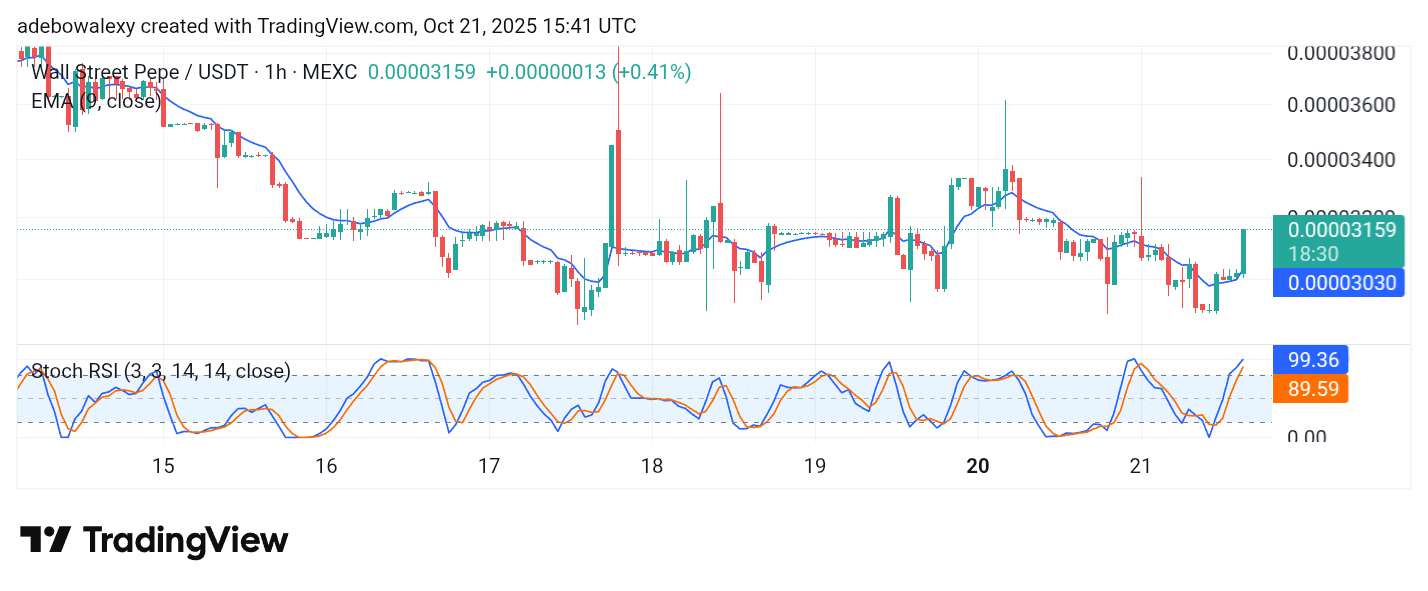Select the EMA (9, close) indicator legend
Viewport: 1428px width, 591px height.
(x=96, y=101)
